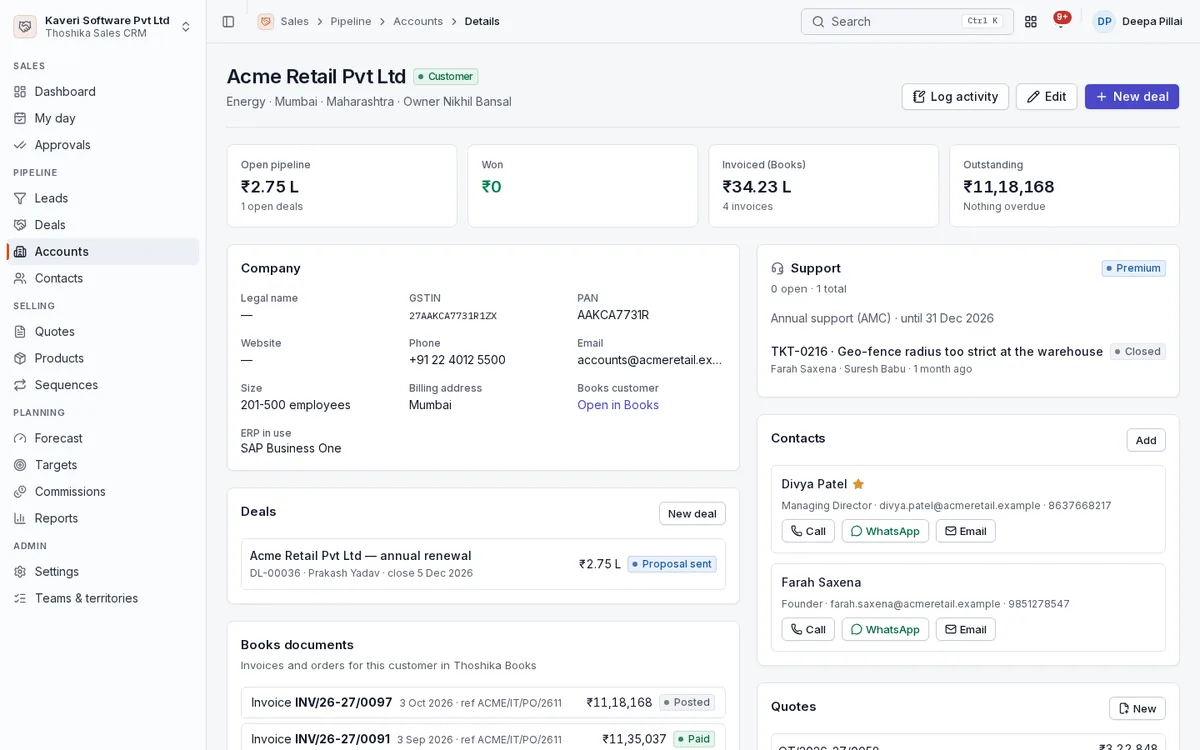The image size is (1200, 750).
Task: Click the star icon beside Divya Patel
Action: coord(858,484)
